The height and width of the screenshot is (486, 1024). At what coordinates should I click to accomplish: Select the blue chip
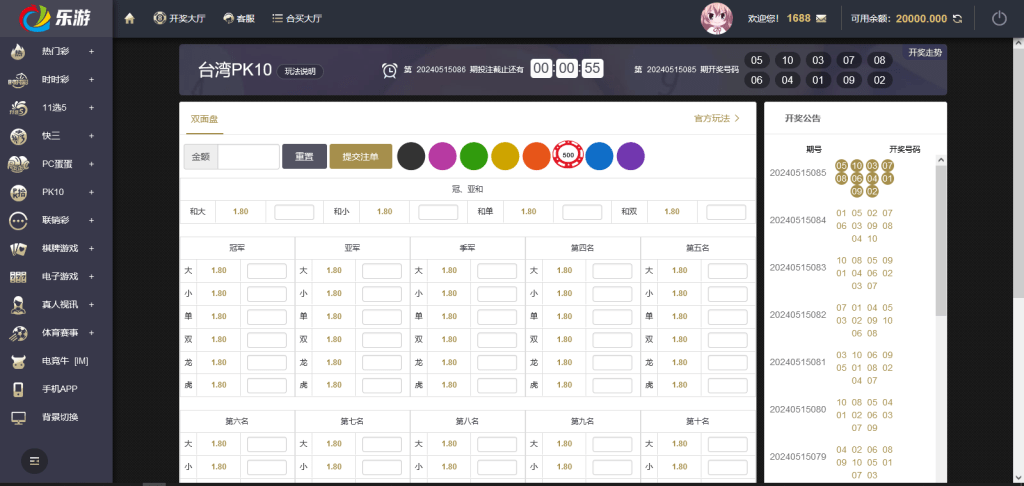click(x=600, y=155)
